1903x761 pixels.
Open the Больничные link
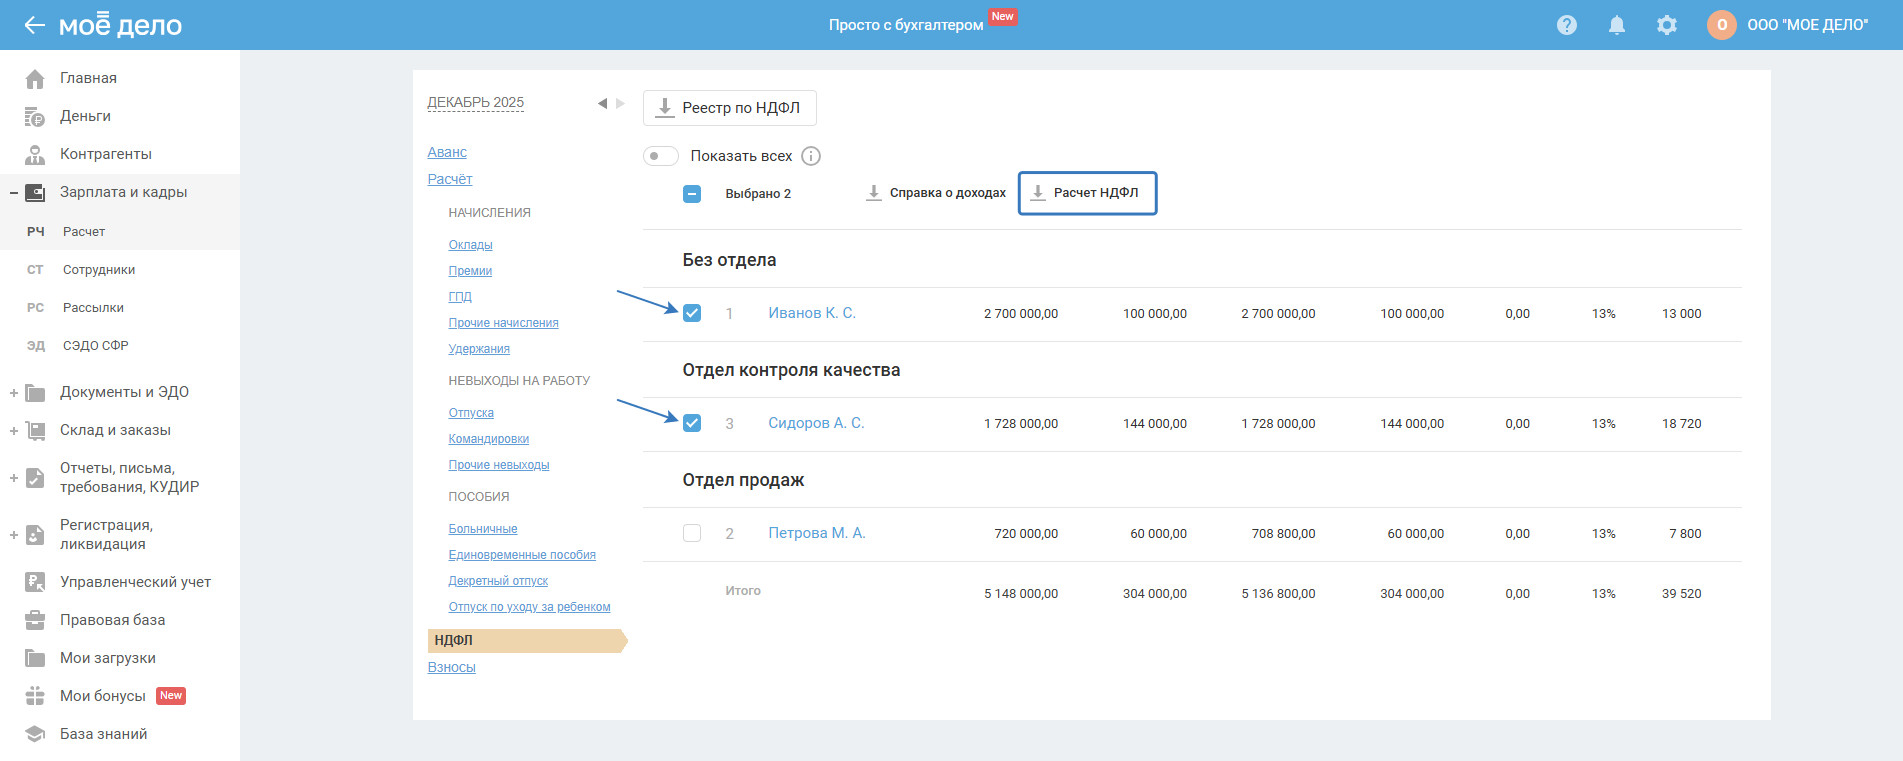[x=483, y=529]
